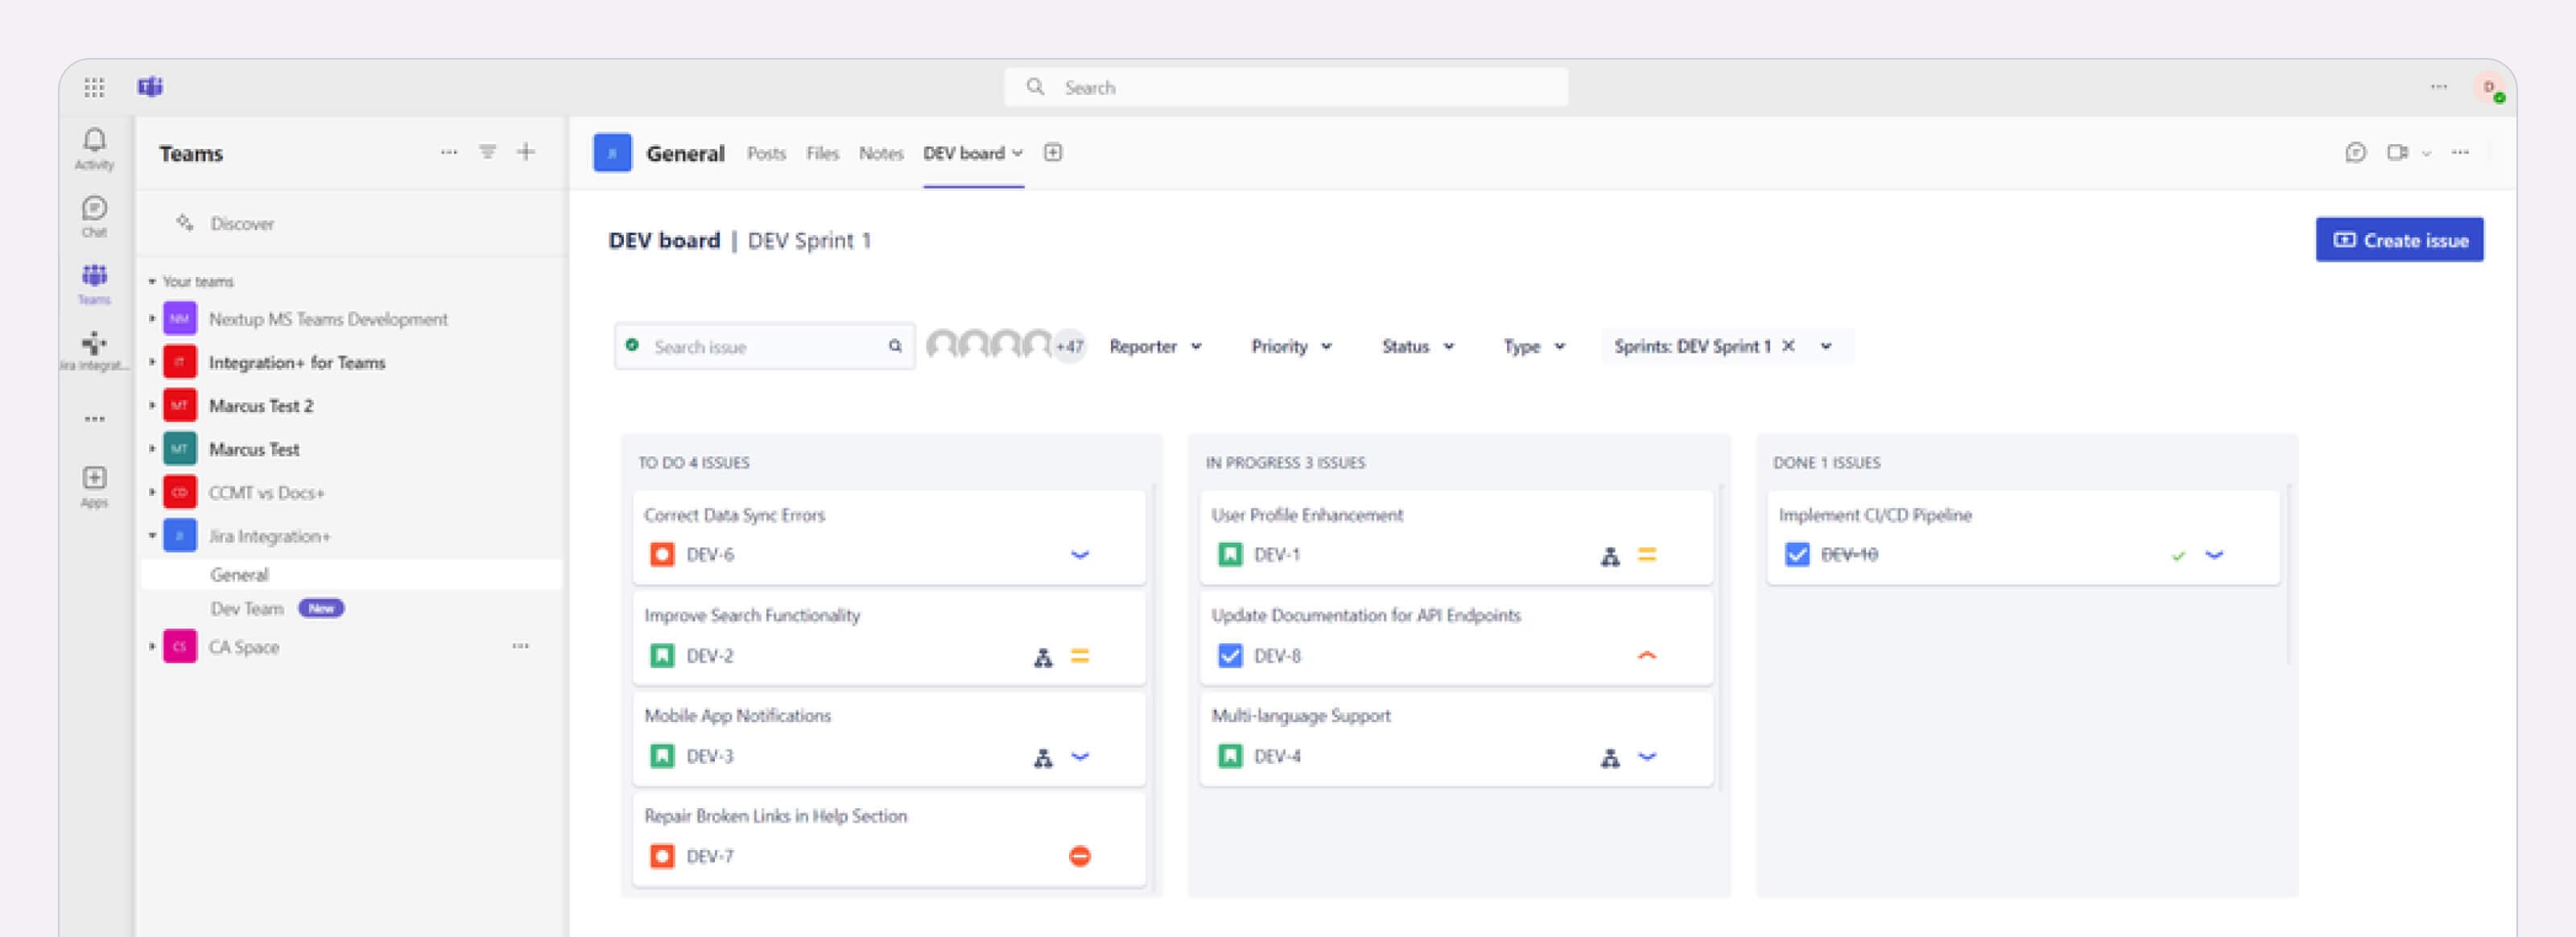Open the Status filter dropdown

pyautogui.click(x=1418, y=346)
